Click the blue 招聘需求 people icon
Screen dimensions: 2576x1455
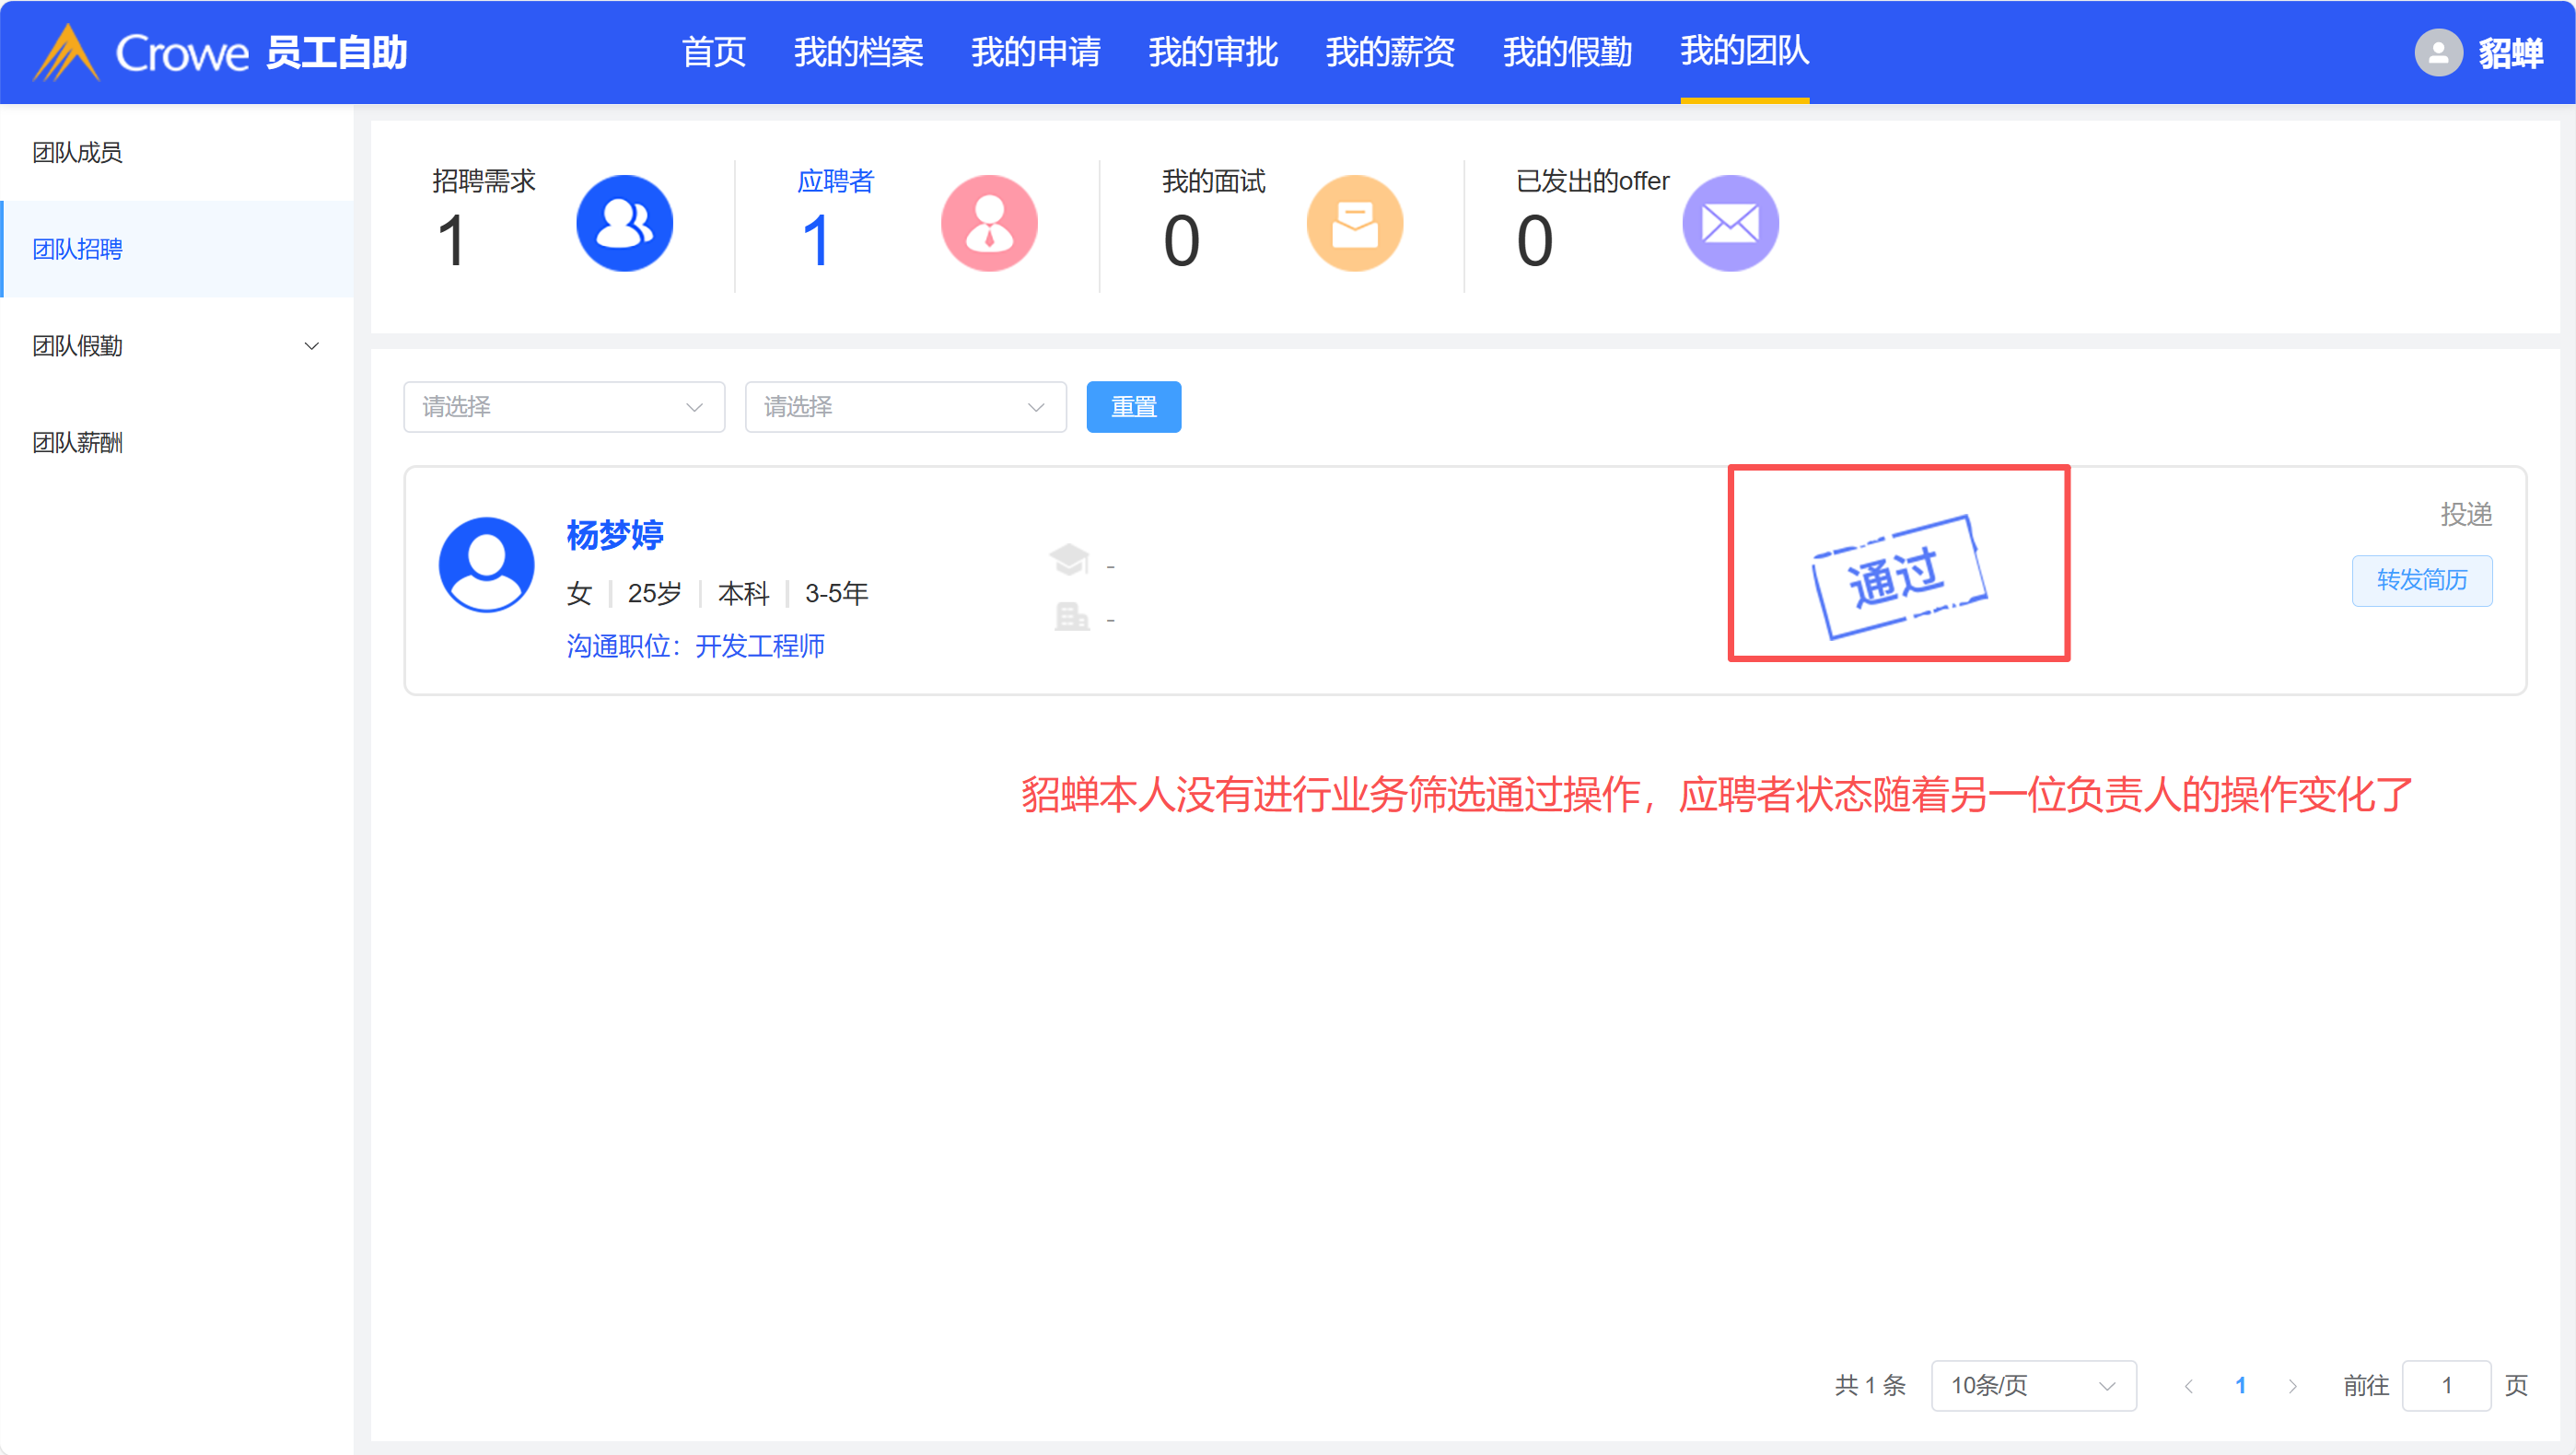pos(624,223)
